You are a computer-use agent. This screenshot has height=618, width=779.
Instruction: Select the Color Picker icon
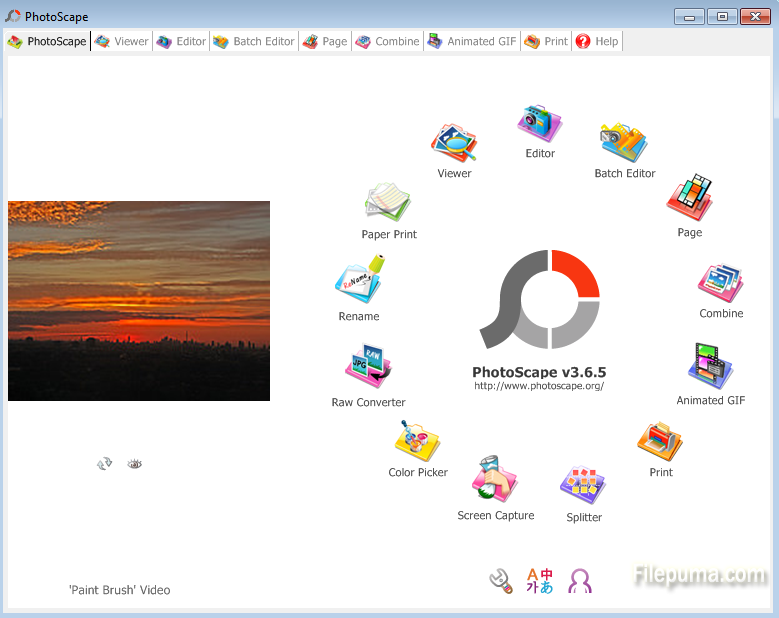click(x=418, y=442)
